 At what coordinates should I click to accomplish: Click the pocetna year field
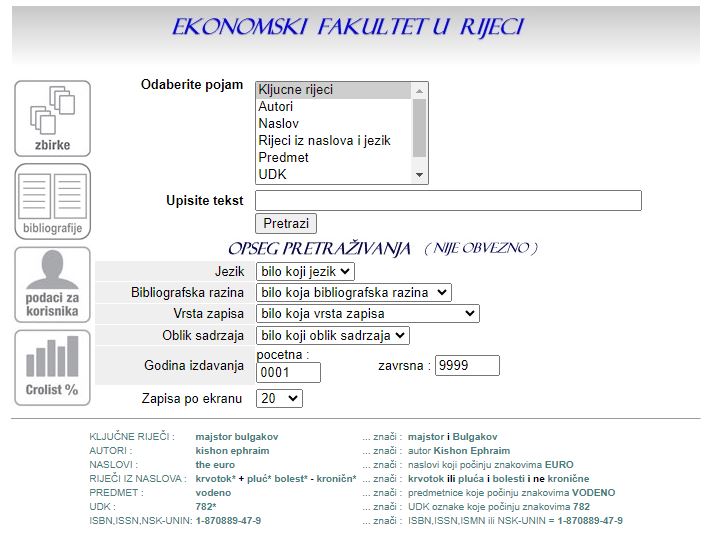288,373
